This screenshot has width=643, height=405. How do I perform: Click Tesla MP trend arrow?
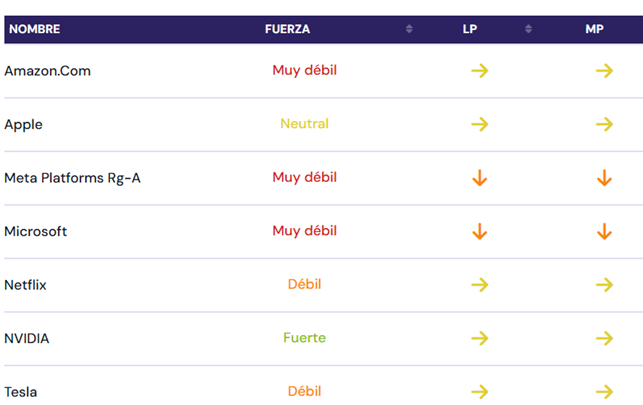click(603, 391)
